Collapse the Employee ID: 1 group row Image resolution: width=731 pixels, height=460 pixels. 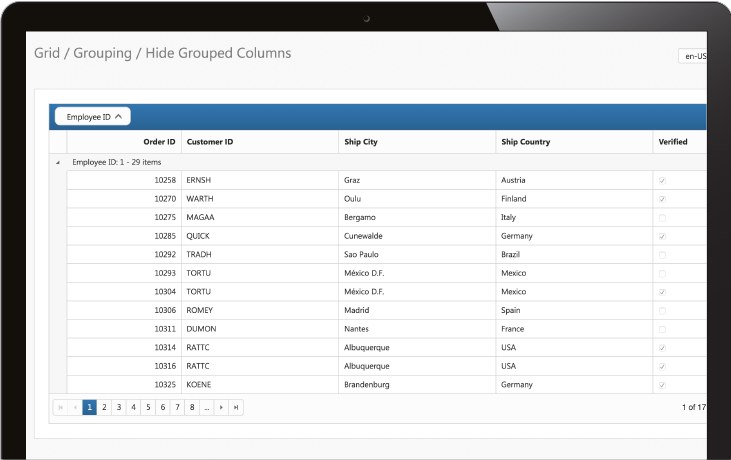coord(57,162)
